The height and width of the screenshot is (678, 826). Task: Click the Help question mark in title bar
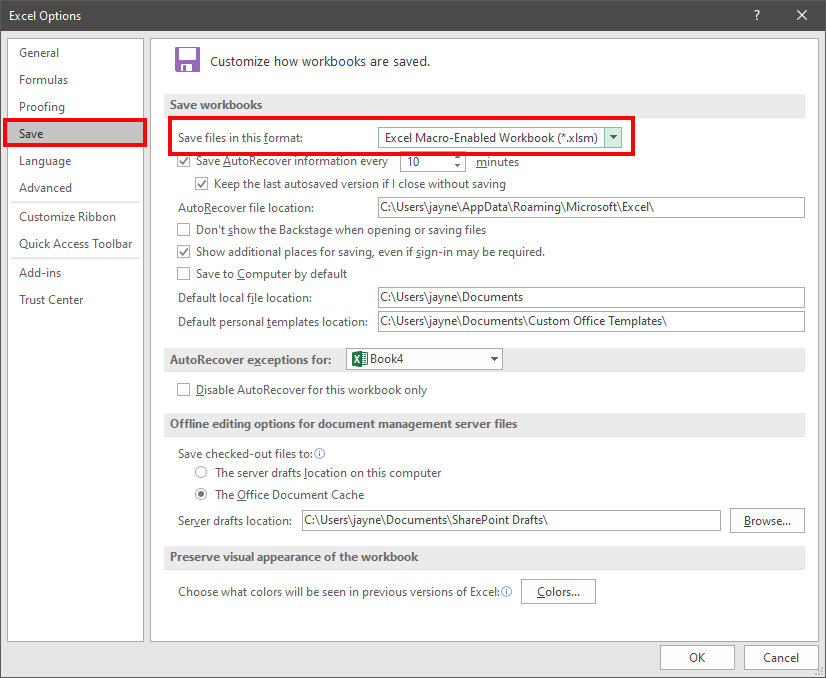click(757, 15)
